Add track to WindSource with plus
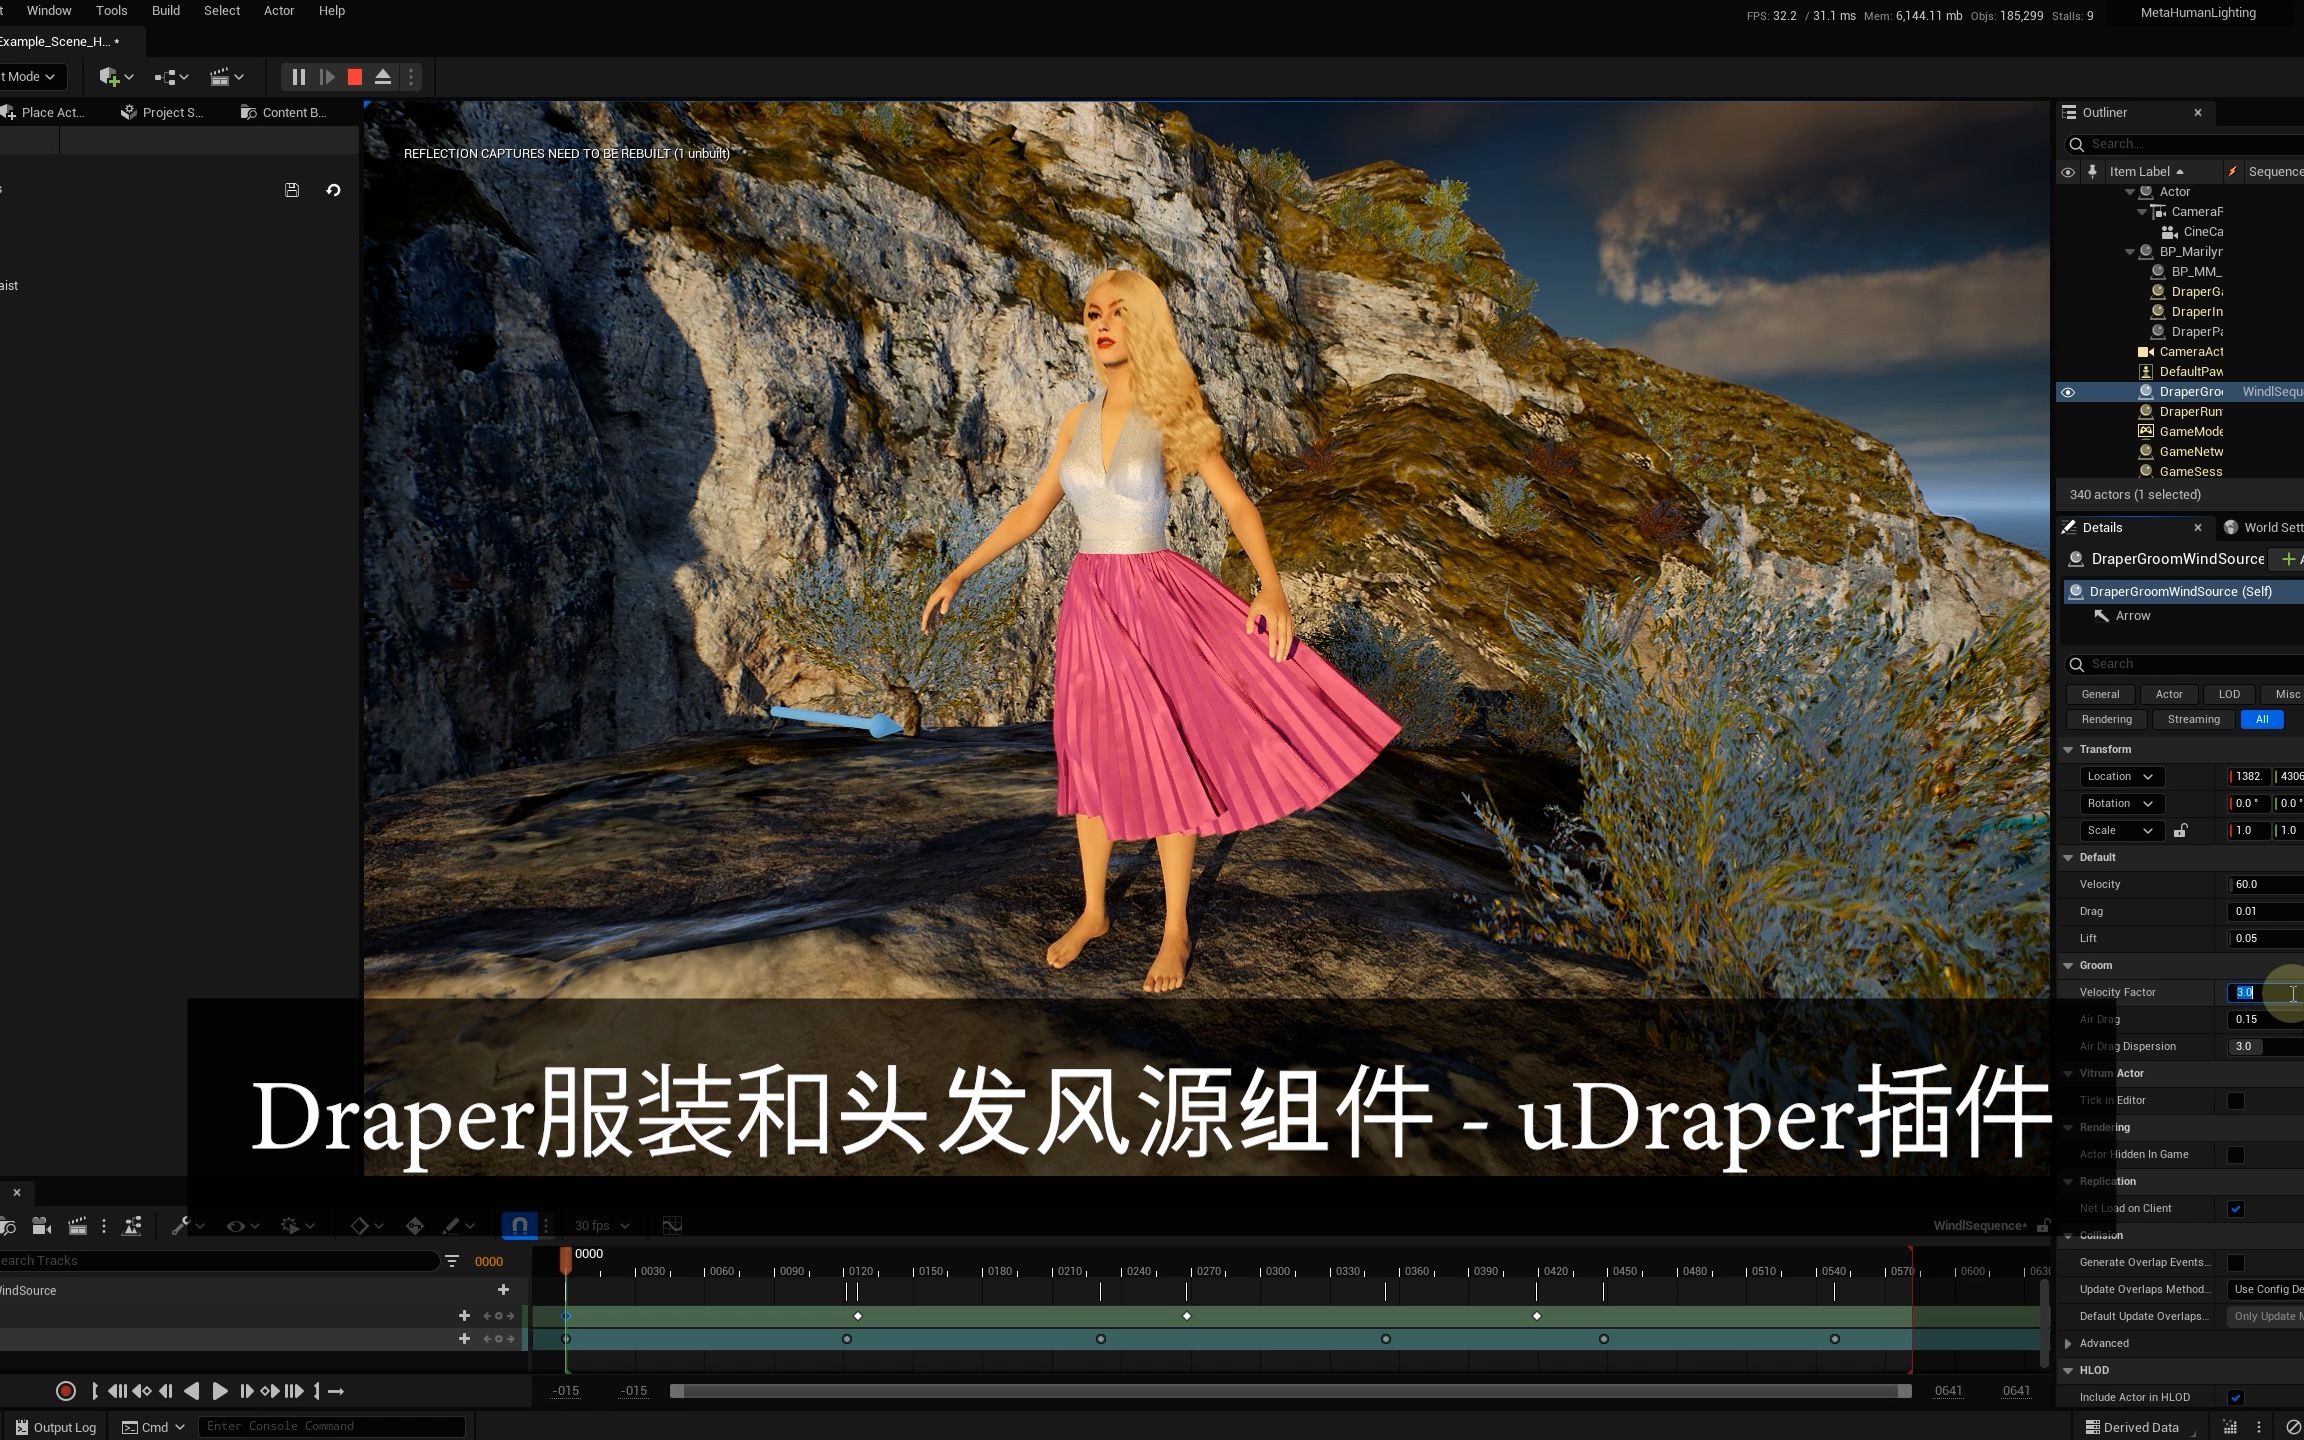 [x=503, y=1290]
